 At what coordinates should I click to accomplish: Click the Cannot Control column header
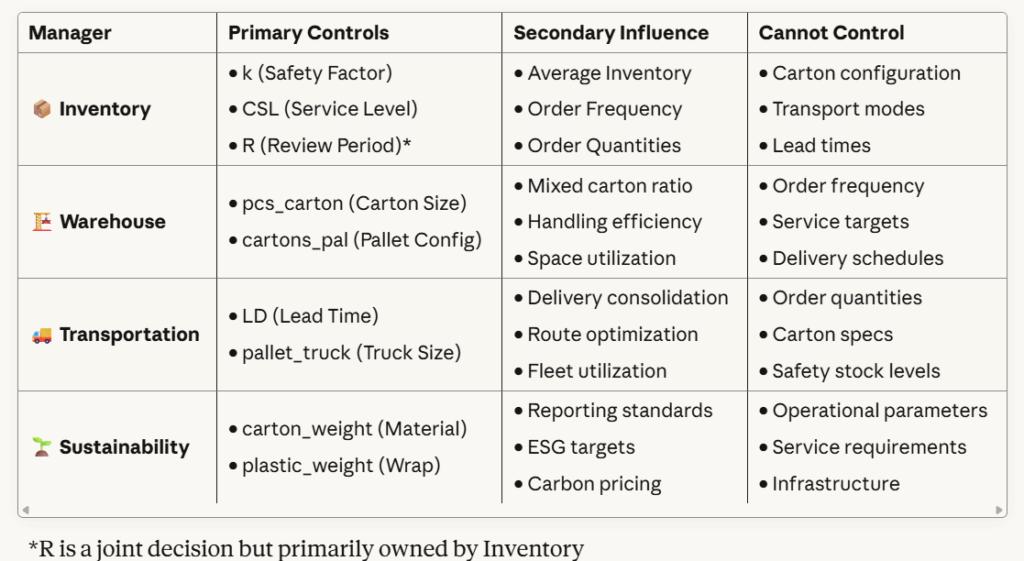pyautogui.click(x=831, y=33)
